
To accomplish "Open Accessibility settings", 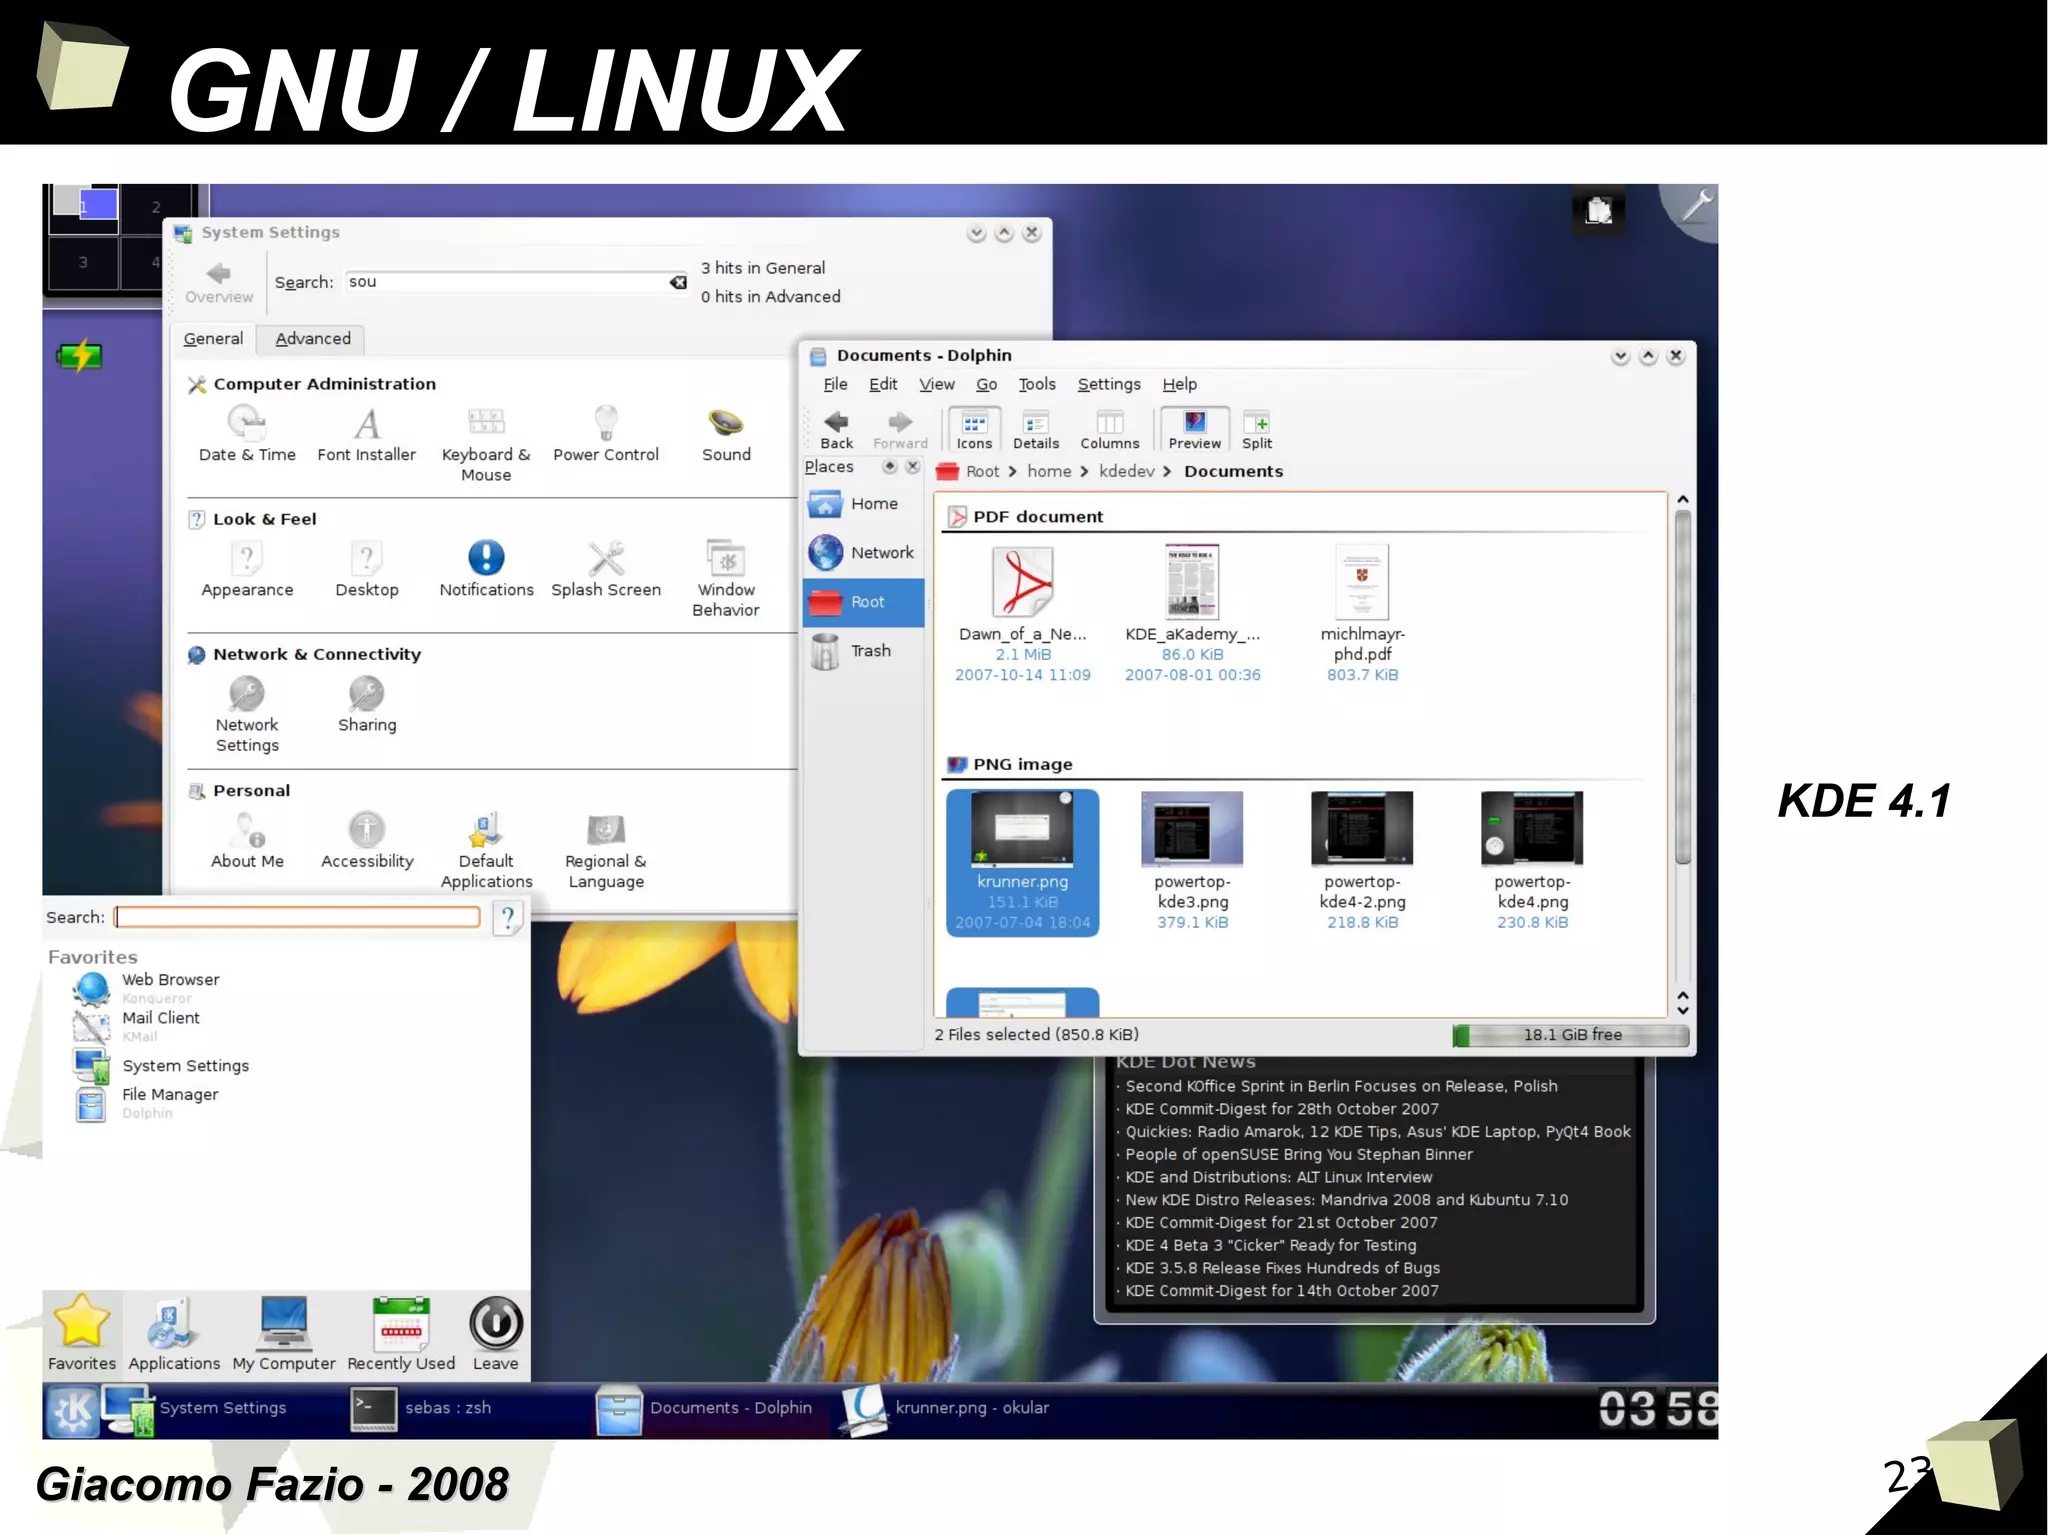I will click(367, 839).
